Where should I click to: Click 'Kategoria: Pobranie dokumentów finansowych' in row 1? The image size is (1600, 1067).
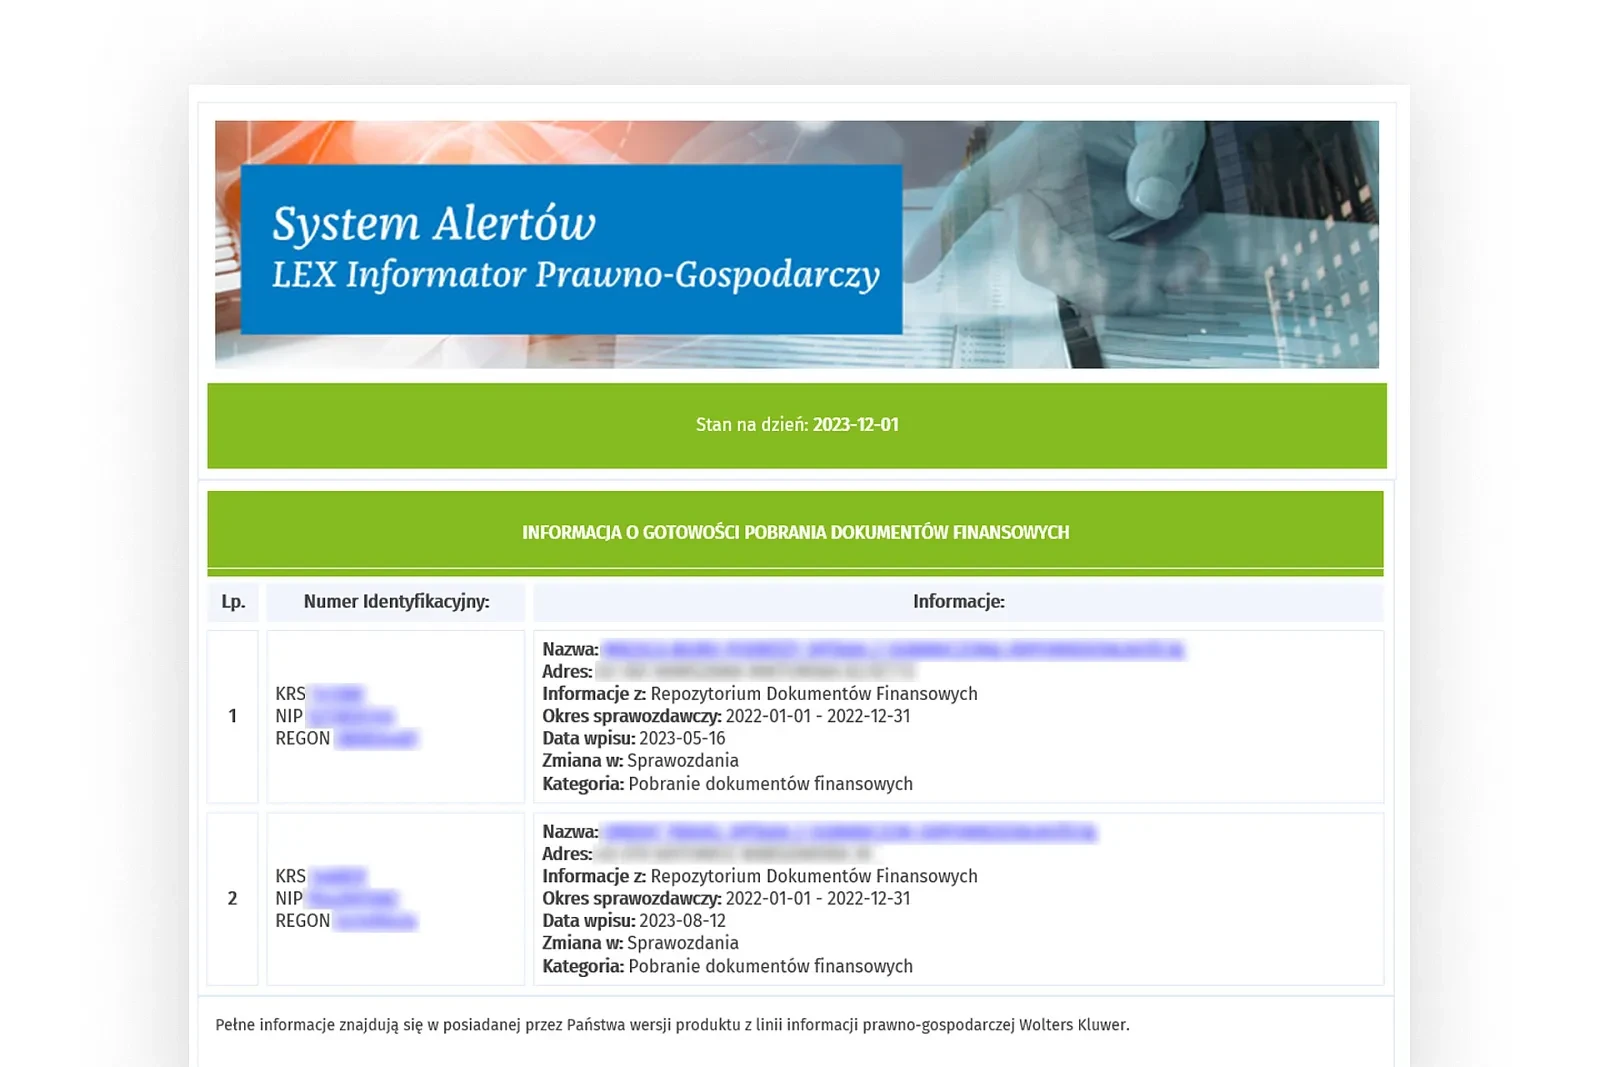coord(727,784)
